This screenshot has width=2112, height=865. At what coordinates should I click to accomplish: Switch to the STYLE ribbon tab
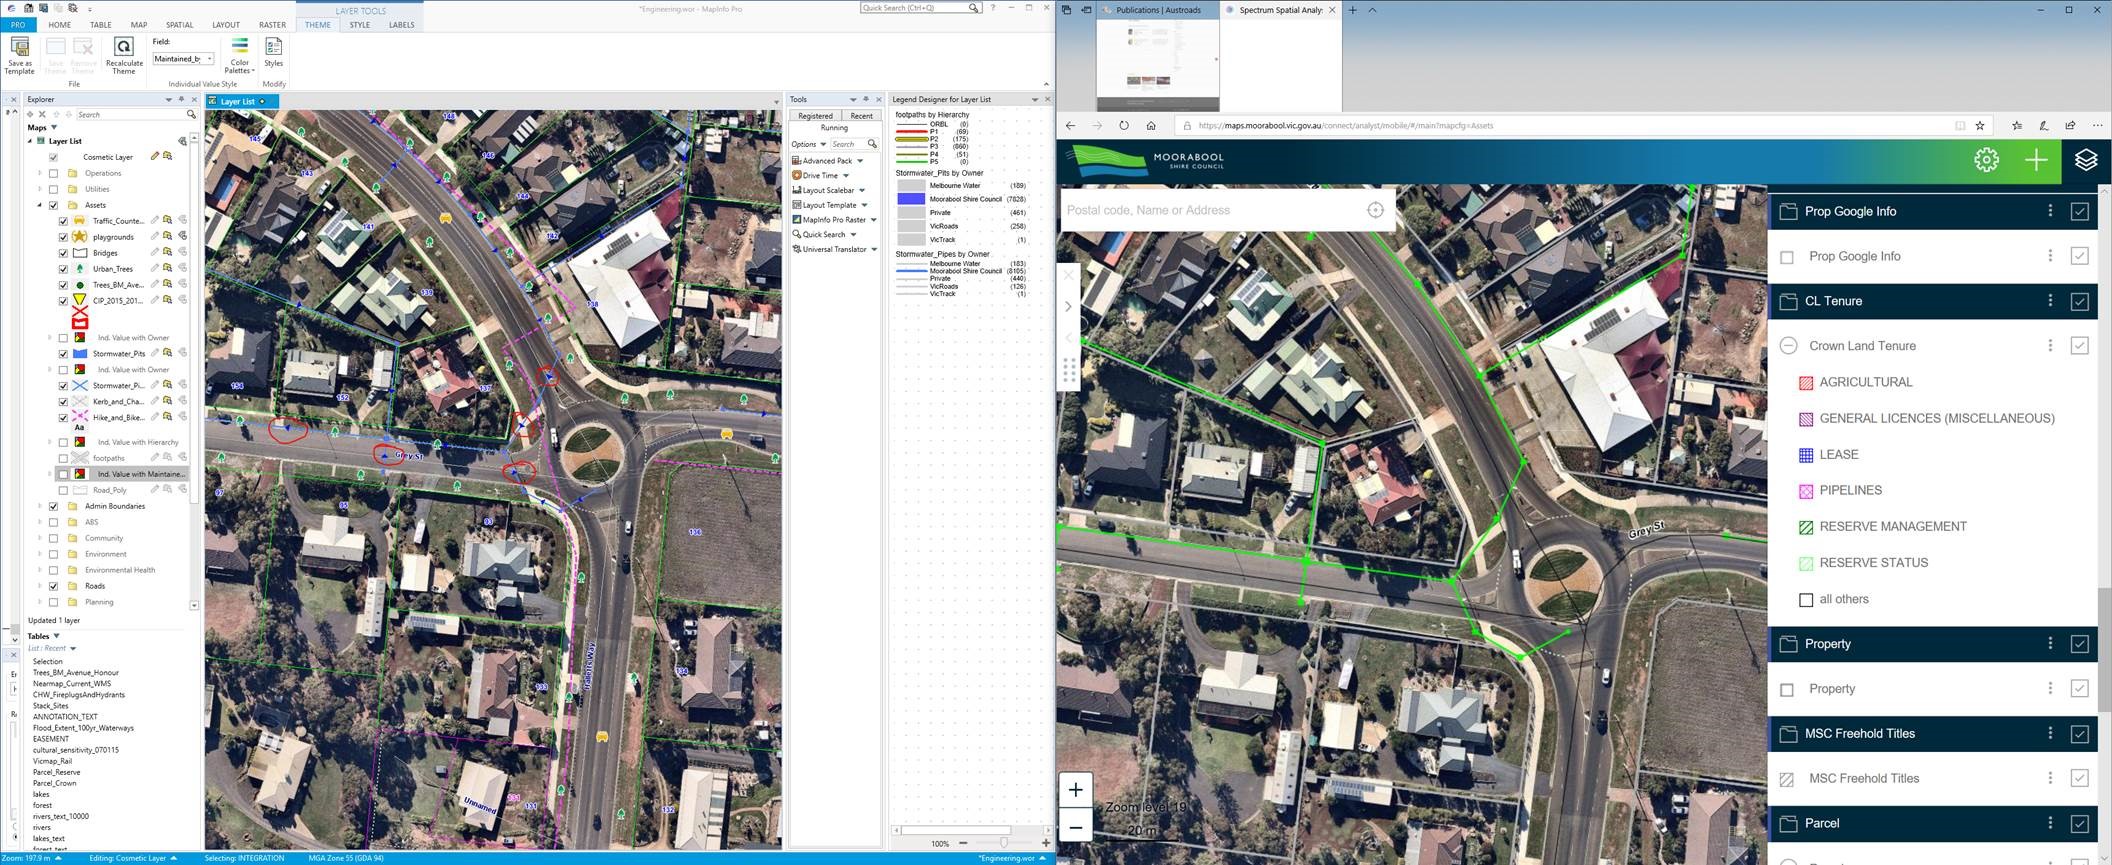360,25
